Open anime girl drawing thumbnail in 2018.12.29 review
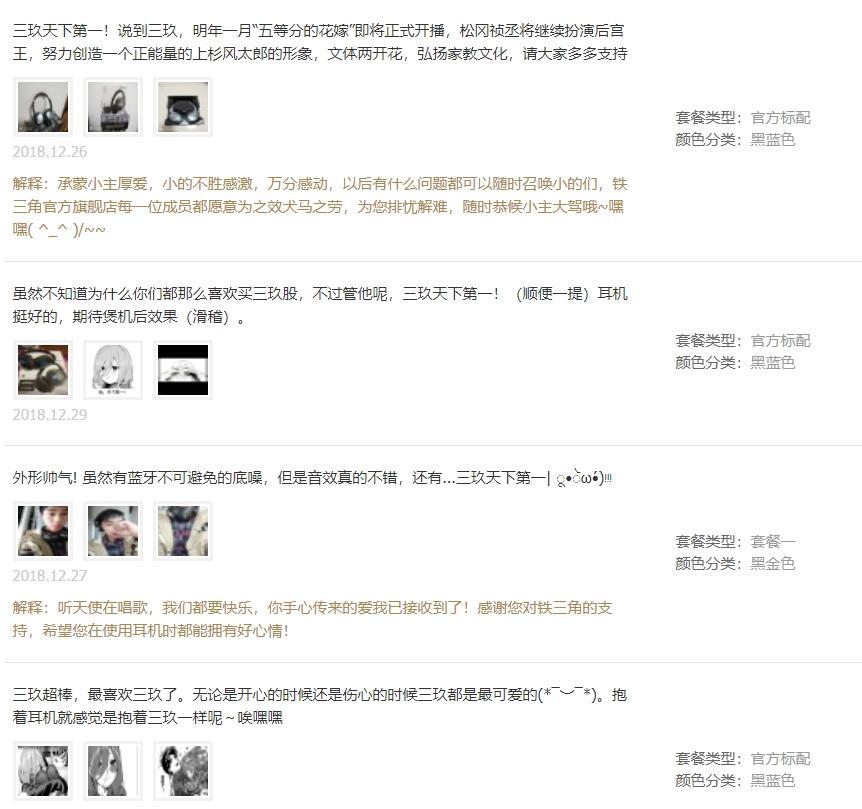Image resolution: width=862 pixels, height=809 pixels. pos(113,370)
